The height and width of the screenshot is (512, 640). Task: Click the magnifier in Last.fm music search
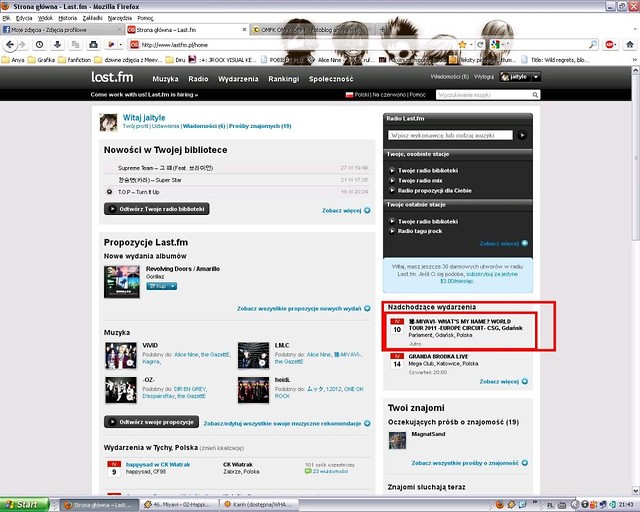(535, 95)
